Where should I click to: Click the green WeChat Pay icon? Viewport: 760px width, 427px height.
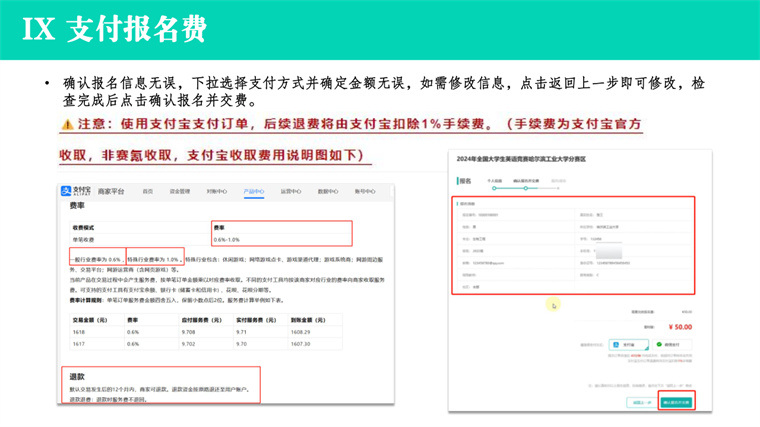(658, 345)
